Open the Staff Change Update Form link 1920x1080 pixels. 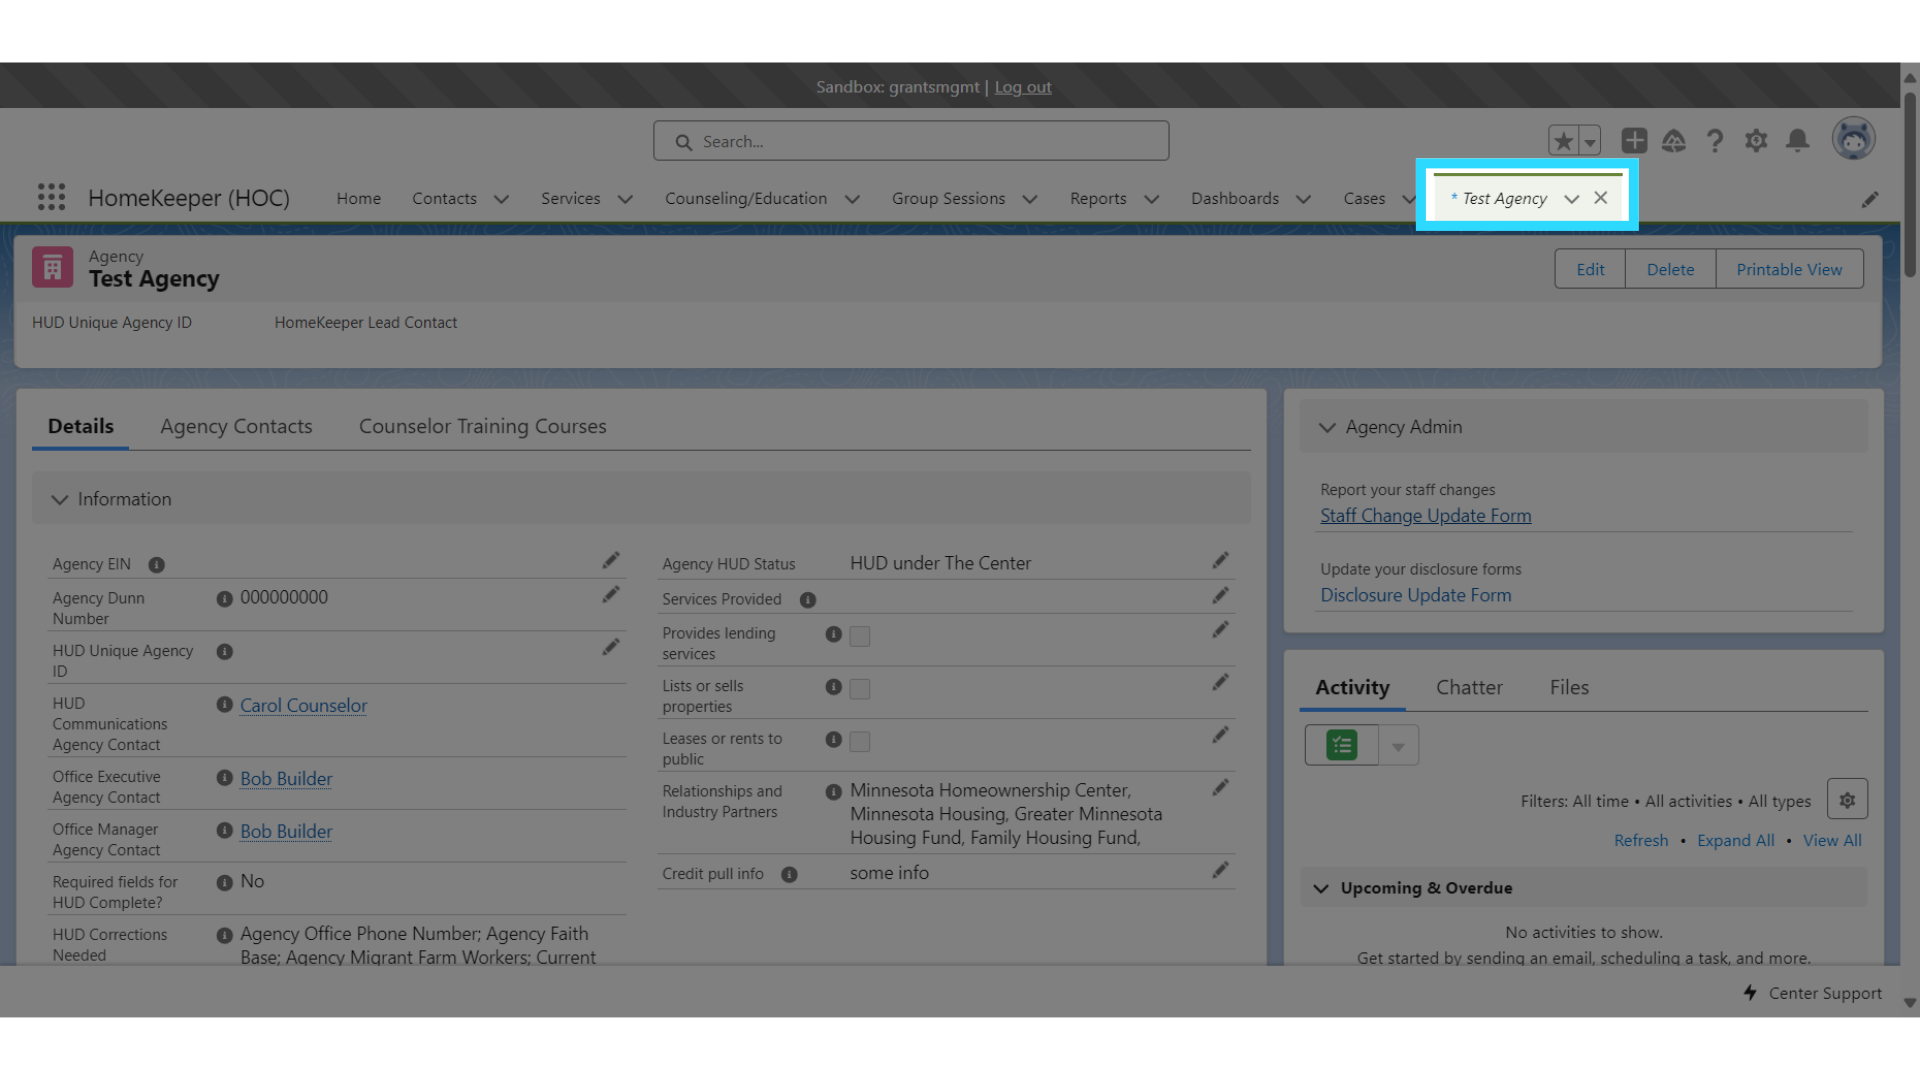pyautogui.click(x=1425, y=516)
